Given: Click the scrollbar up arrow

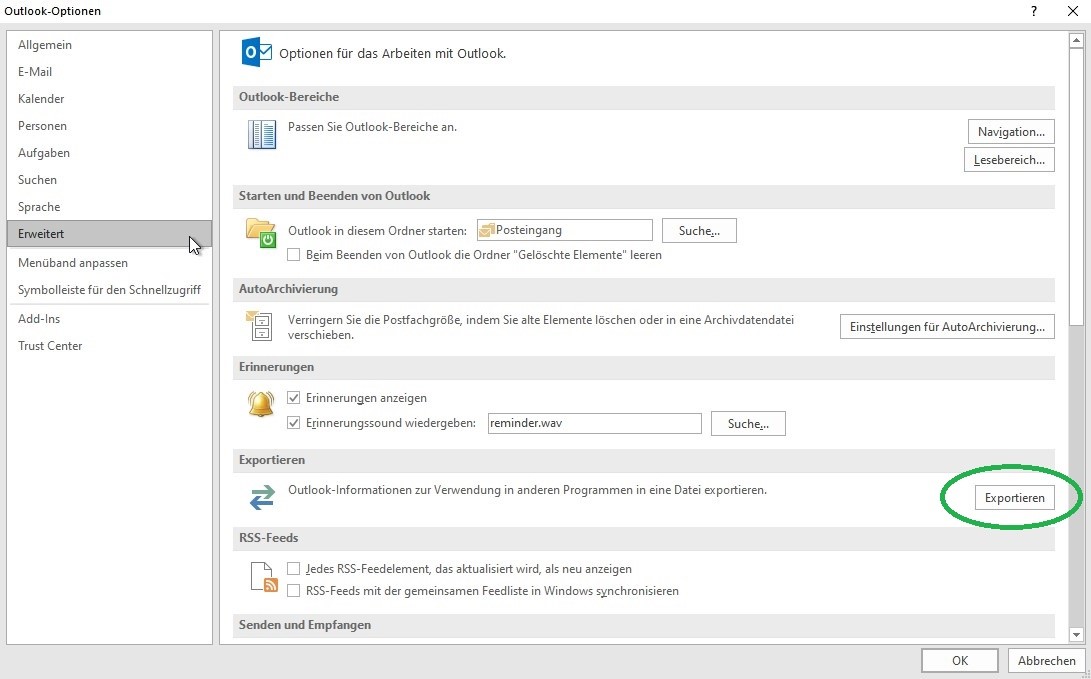Looking at the screenshot, I should [1076, 41].
